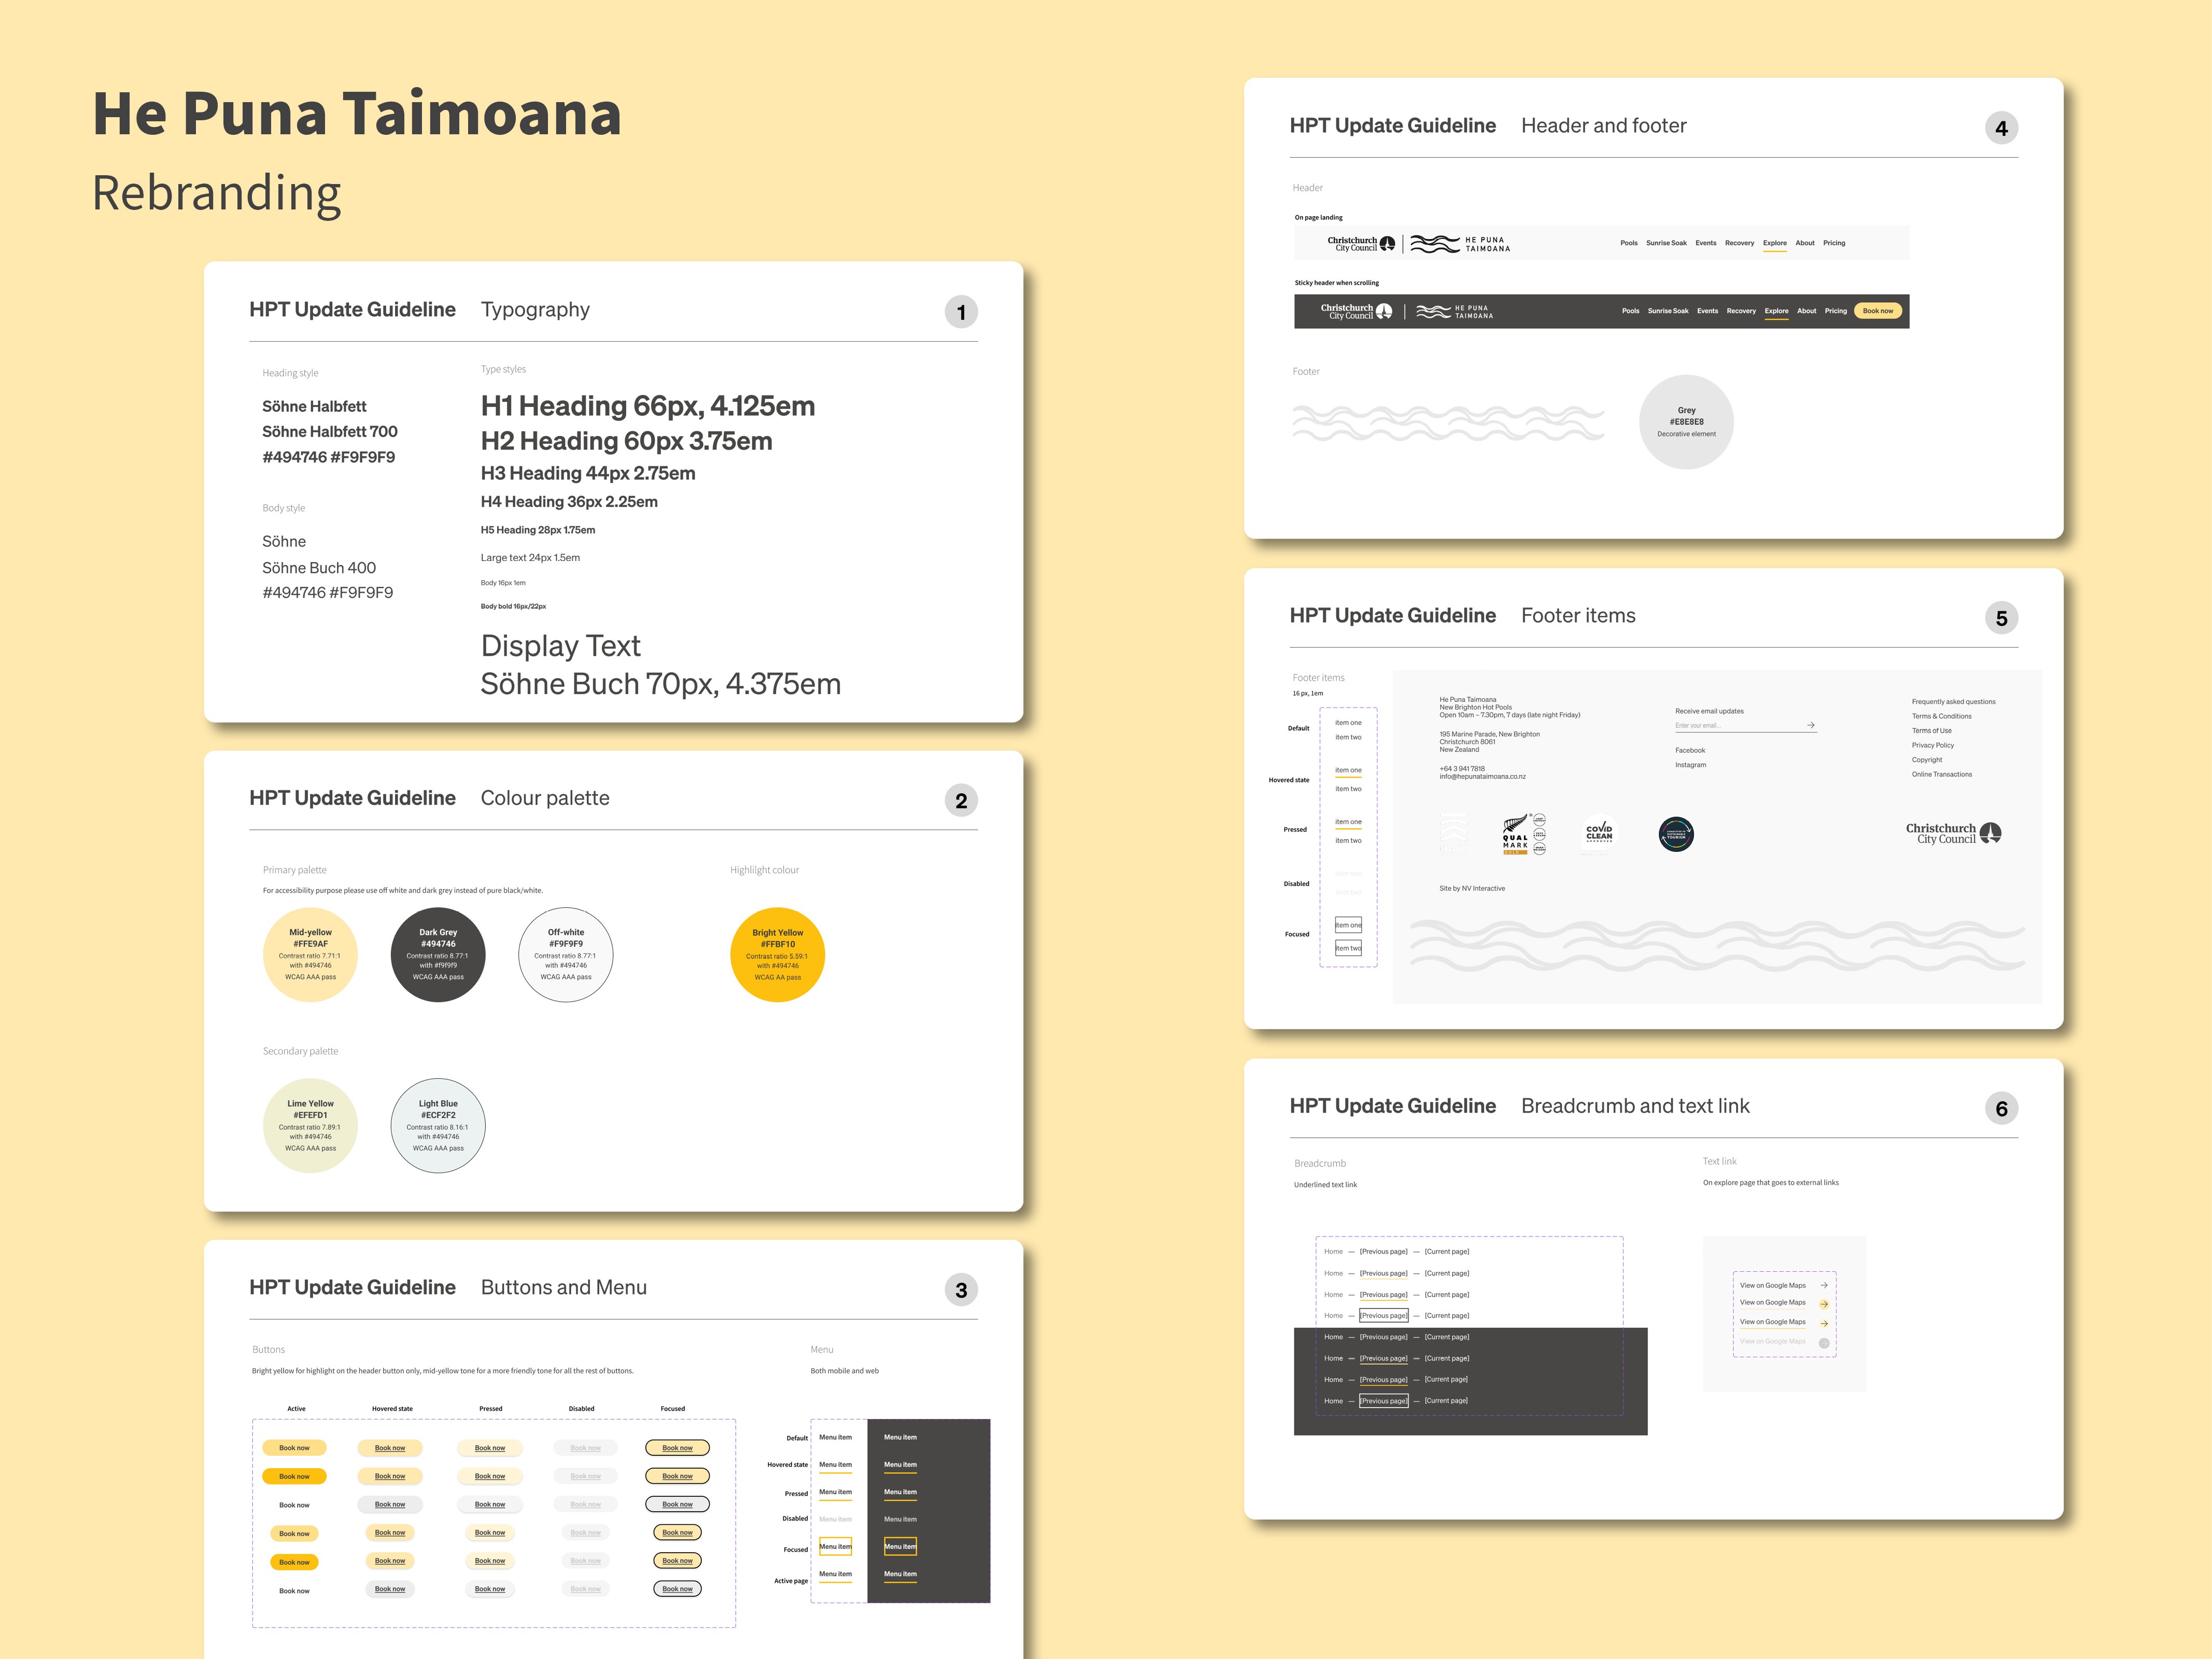Click the 'Breadcrumb and text link' card title
Image resolution: width=2212 pixels, height=1659 pixels.
click(x=1636, y=1106)
